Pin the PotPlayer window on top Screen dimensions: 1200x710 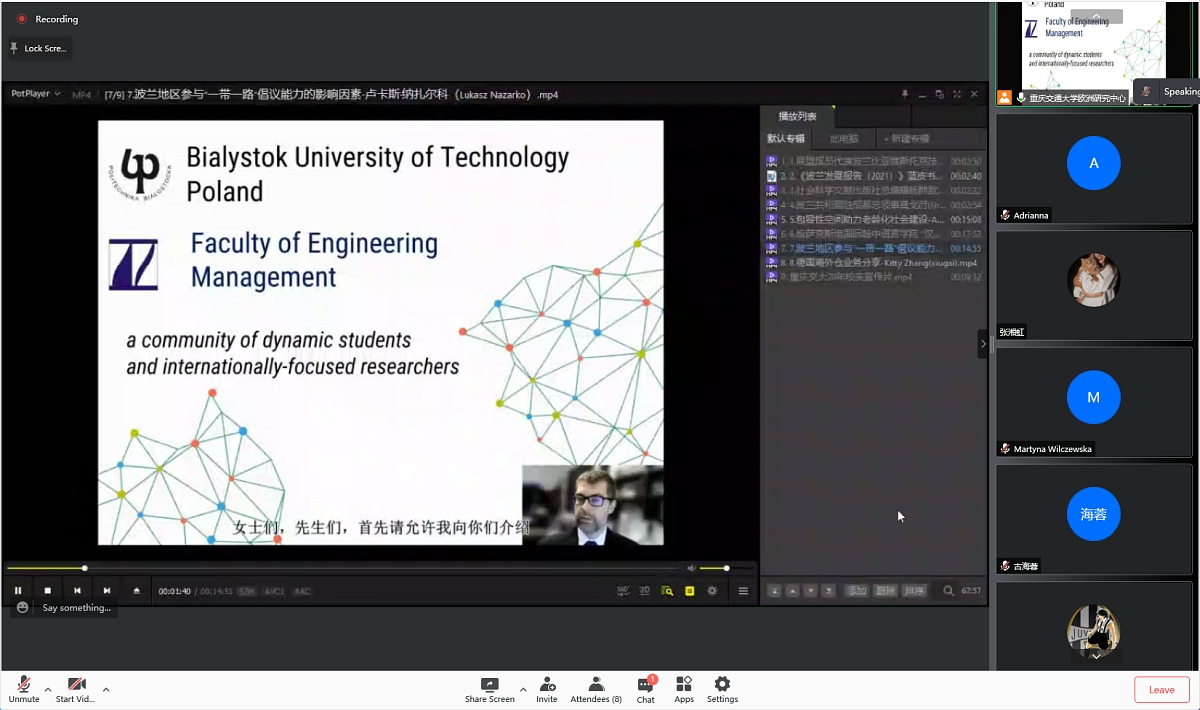[905, 94]
